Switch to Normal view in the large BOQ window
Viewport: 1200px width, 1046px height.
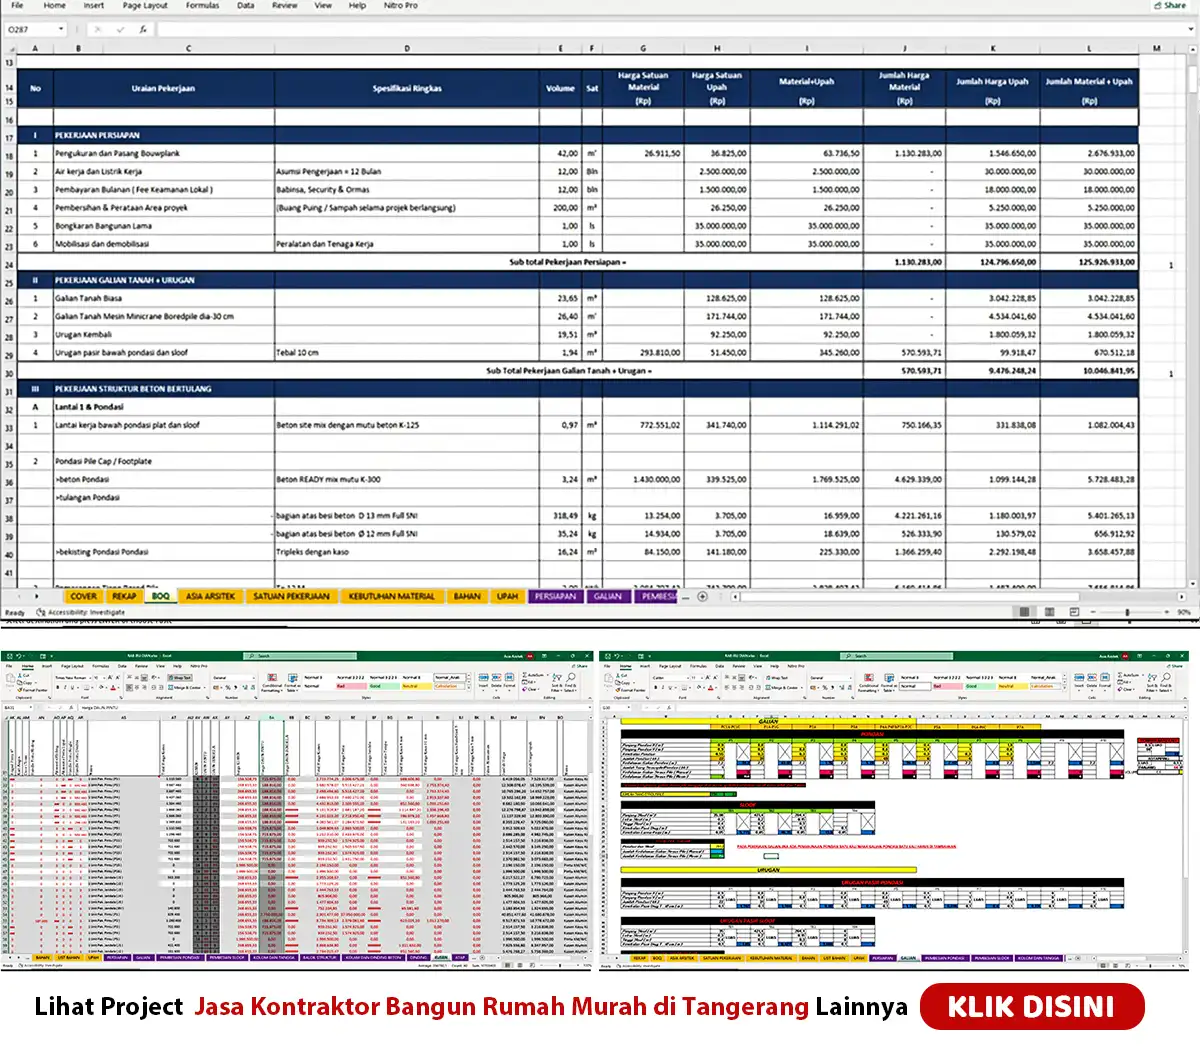(1023, 612)
